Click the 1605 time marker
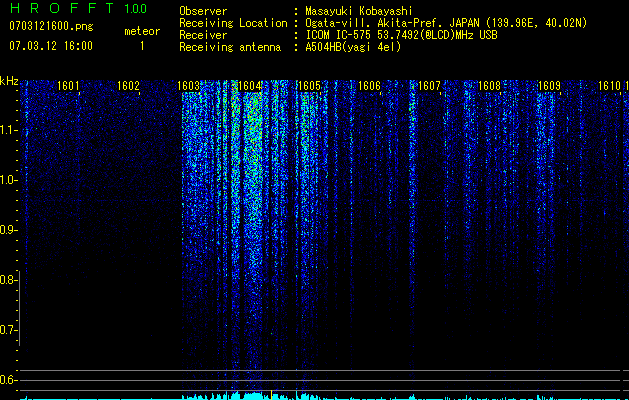Viewport: 629px width, 400px height. pyautogui.click(x=309, y=86)
